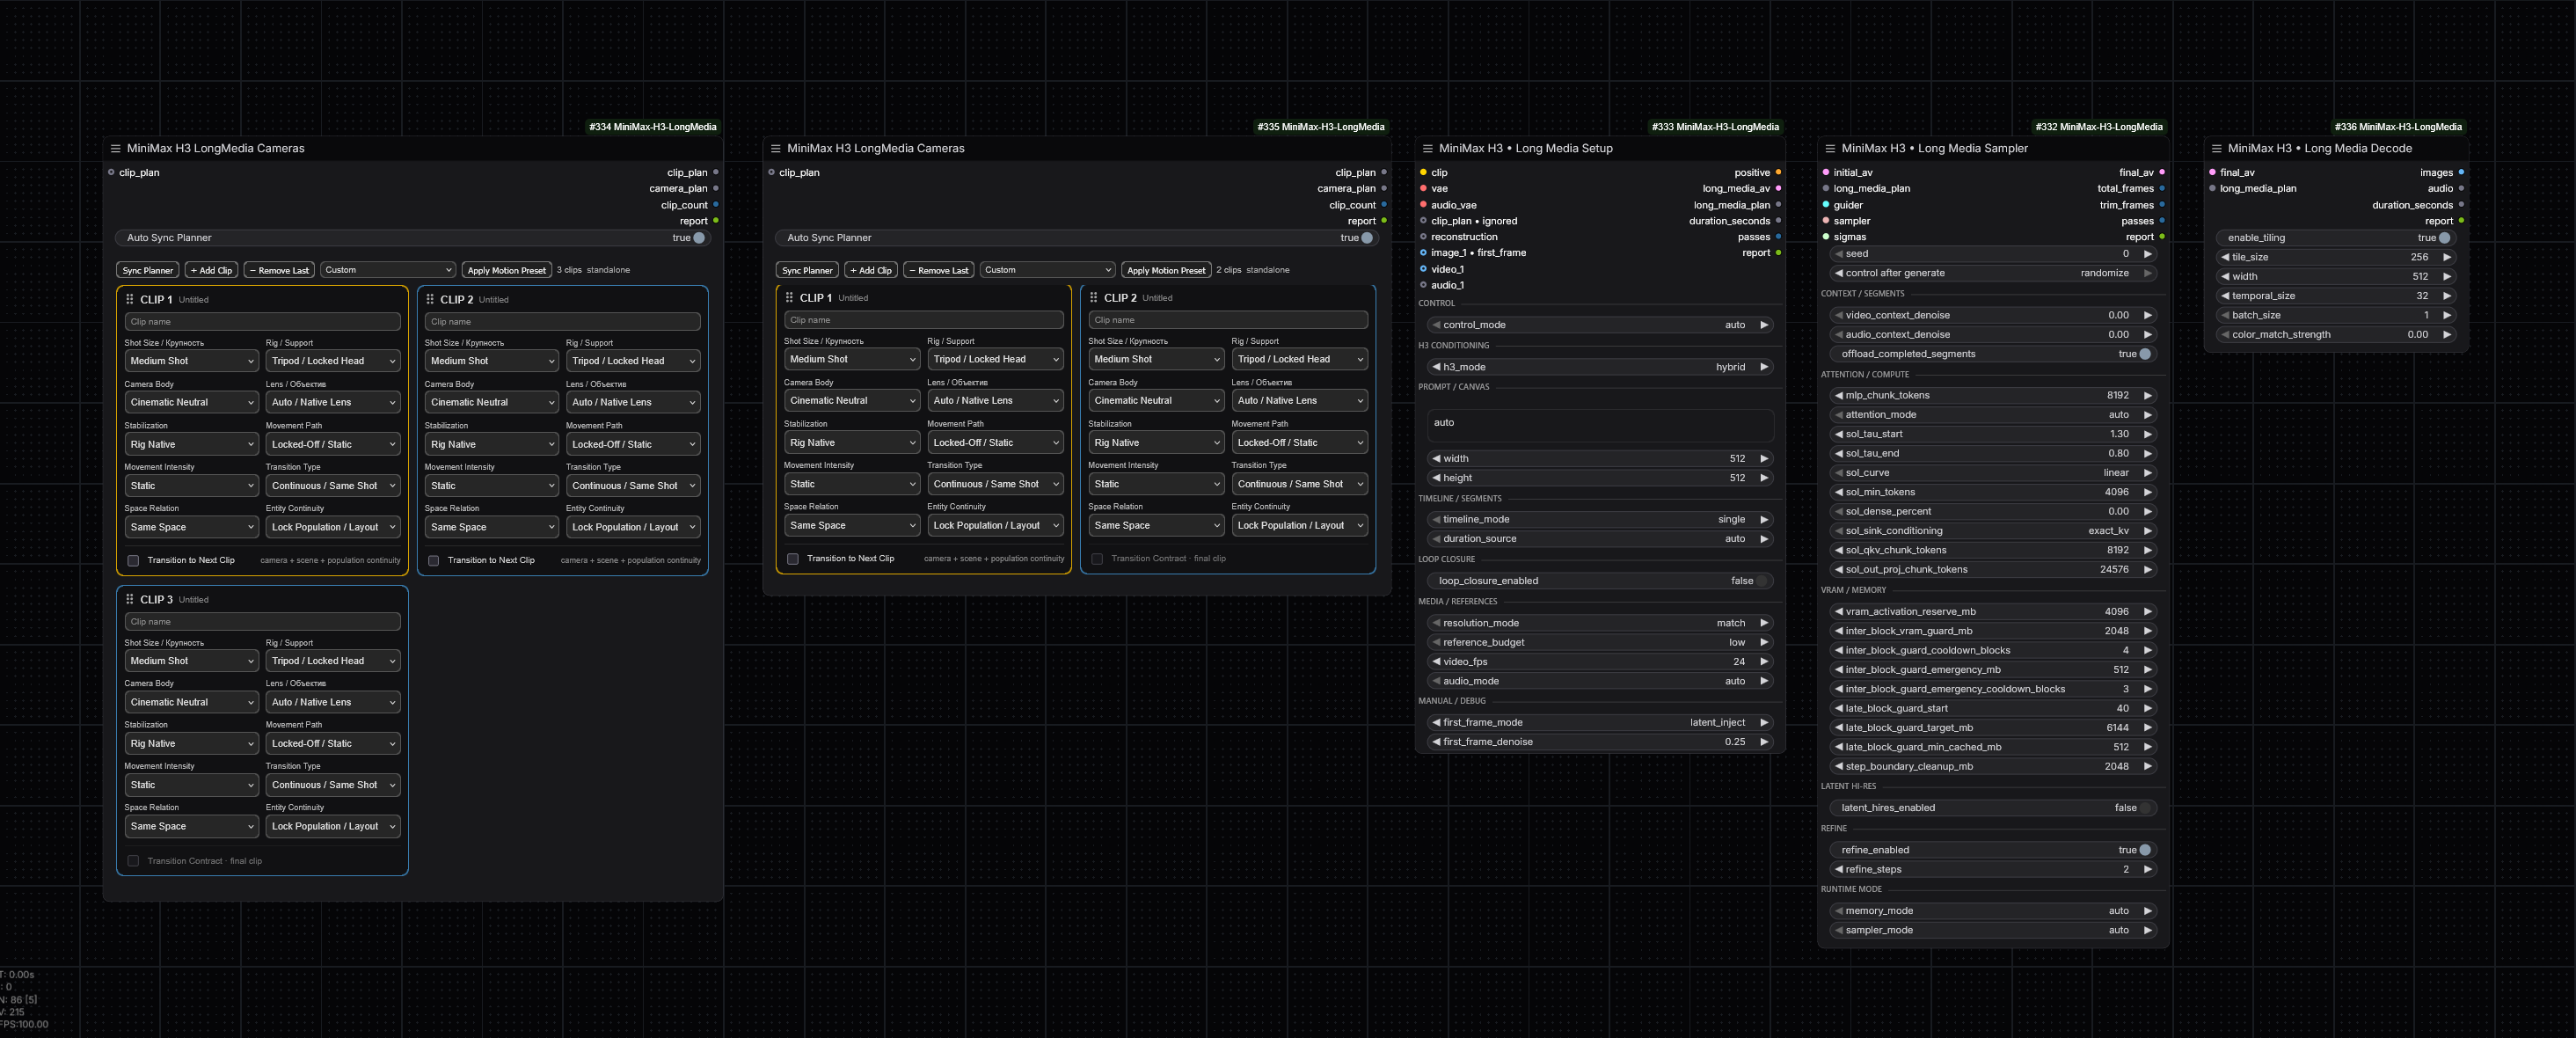Click Sync Planner button in node #334
Screen dimensions: 2576x1038
click(x=147, y=270)
